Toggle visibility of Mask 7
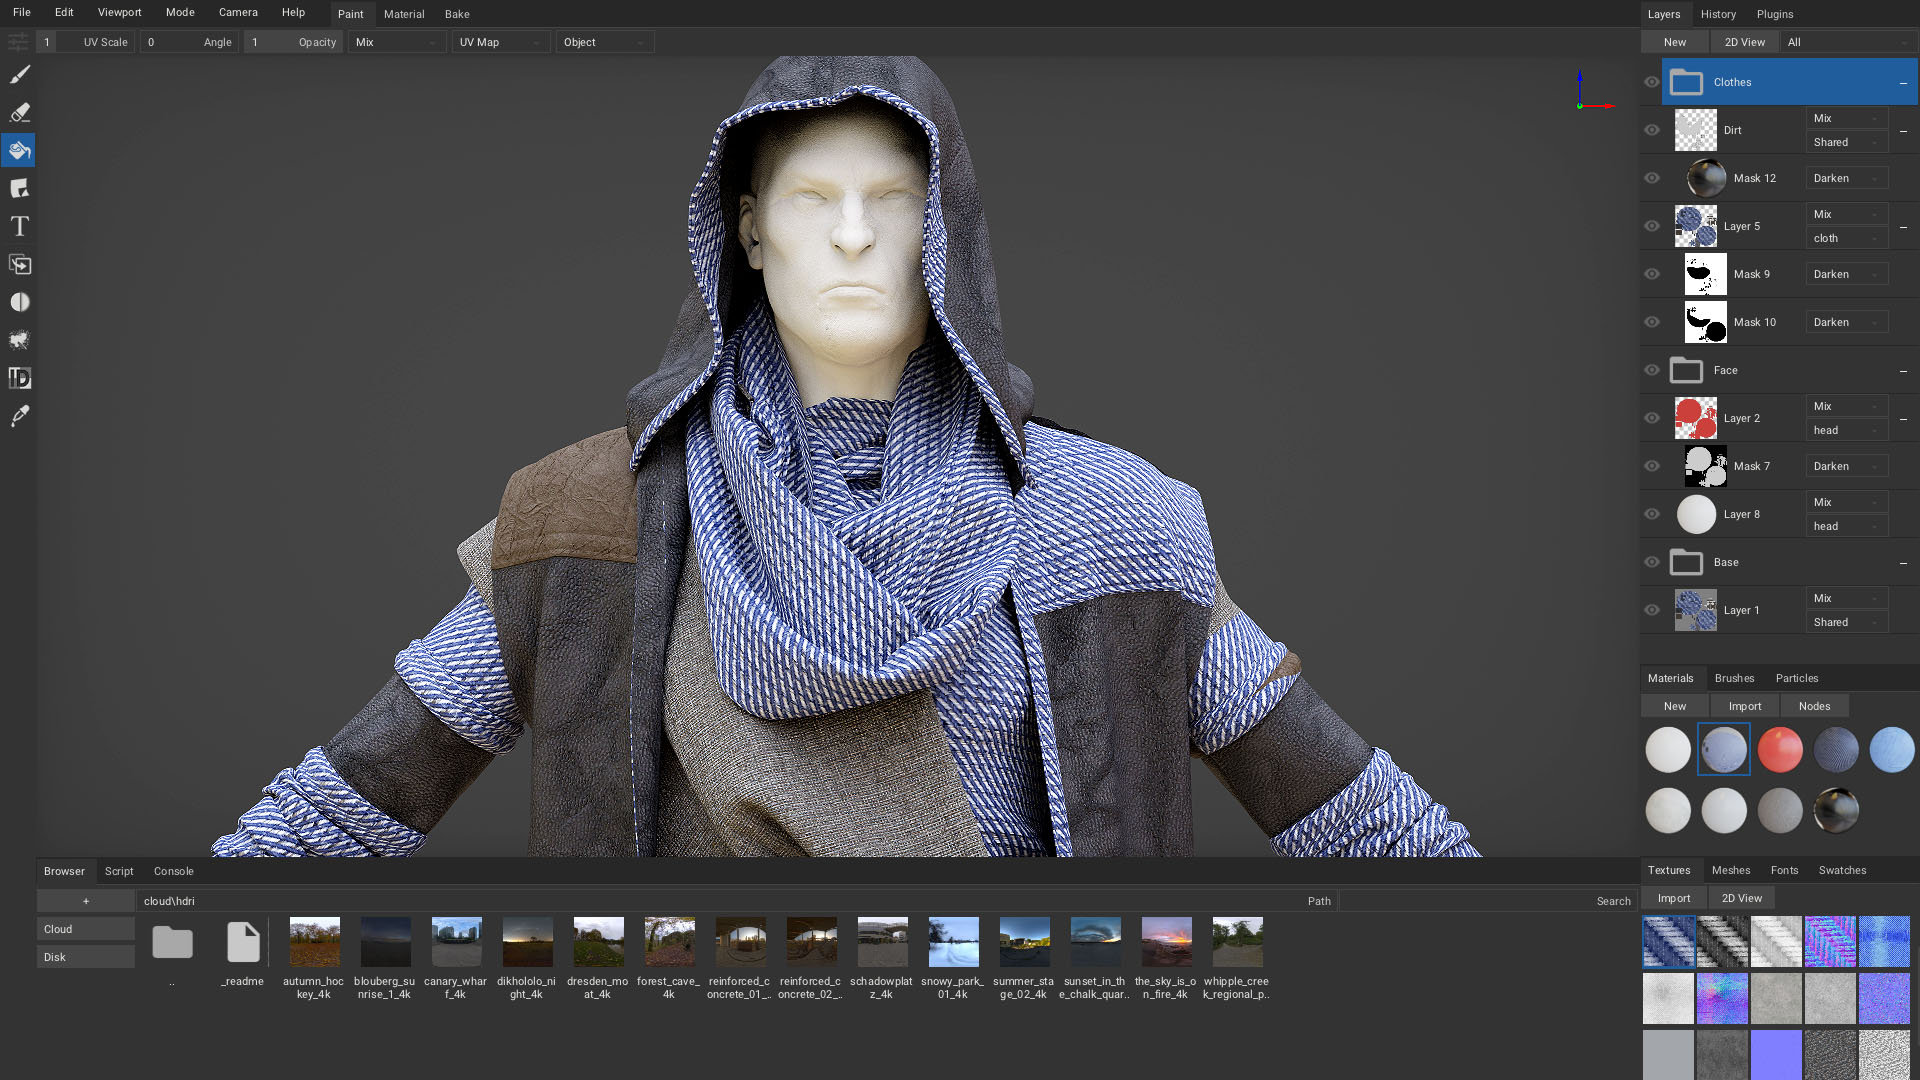 click(x=1652, y=466)
